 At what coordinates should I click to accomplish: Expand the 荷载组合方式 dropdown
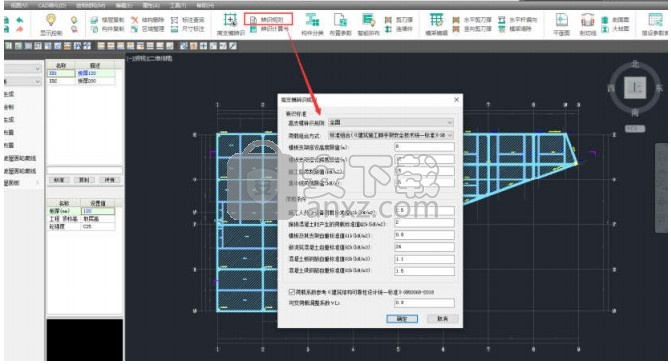click(x=391, y=135)
